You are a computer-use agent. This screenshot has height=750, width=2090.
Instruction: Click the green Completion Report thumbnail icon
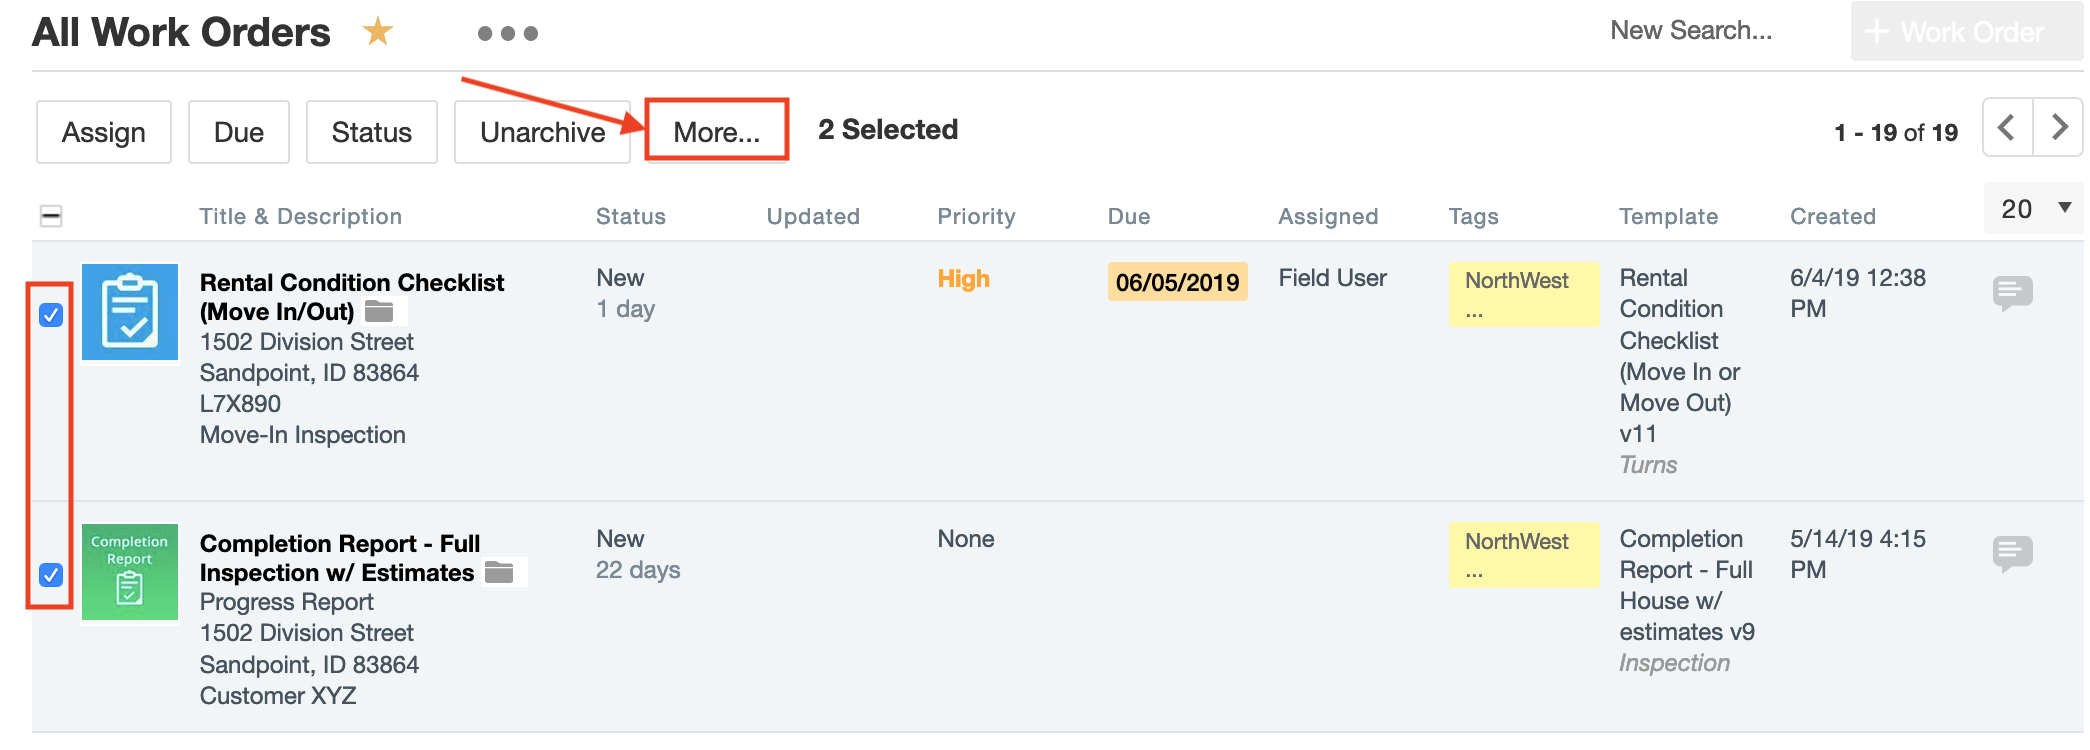pyautogui.click(x=130, y=572)
